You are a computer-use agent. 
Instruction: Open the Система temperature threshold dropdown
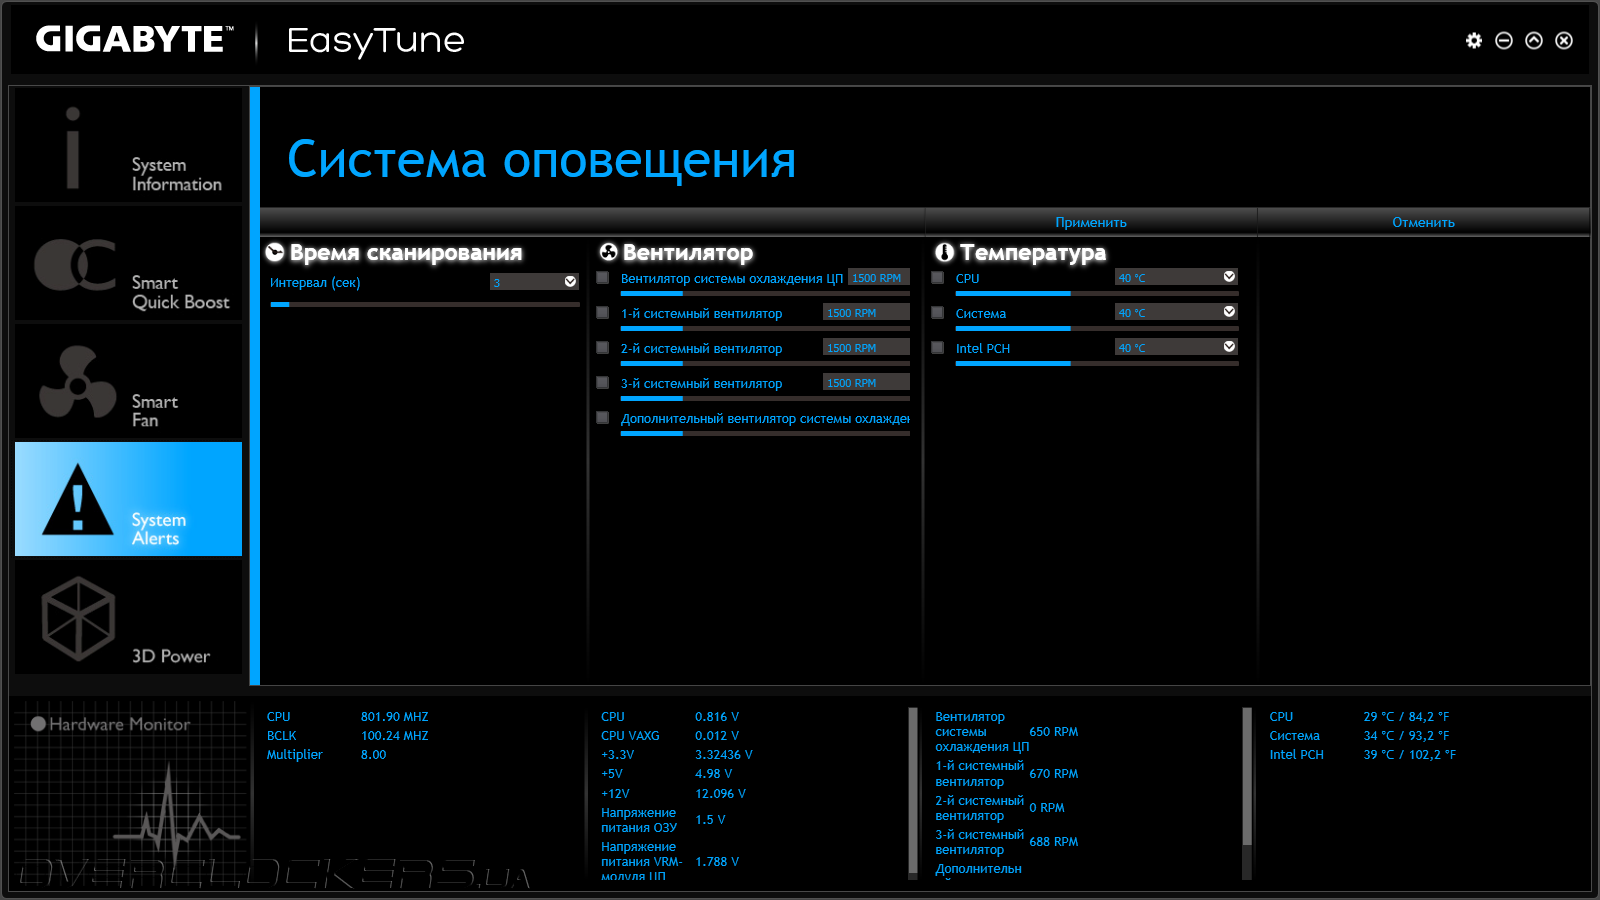[x=1177, y=312]
